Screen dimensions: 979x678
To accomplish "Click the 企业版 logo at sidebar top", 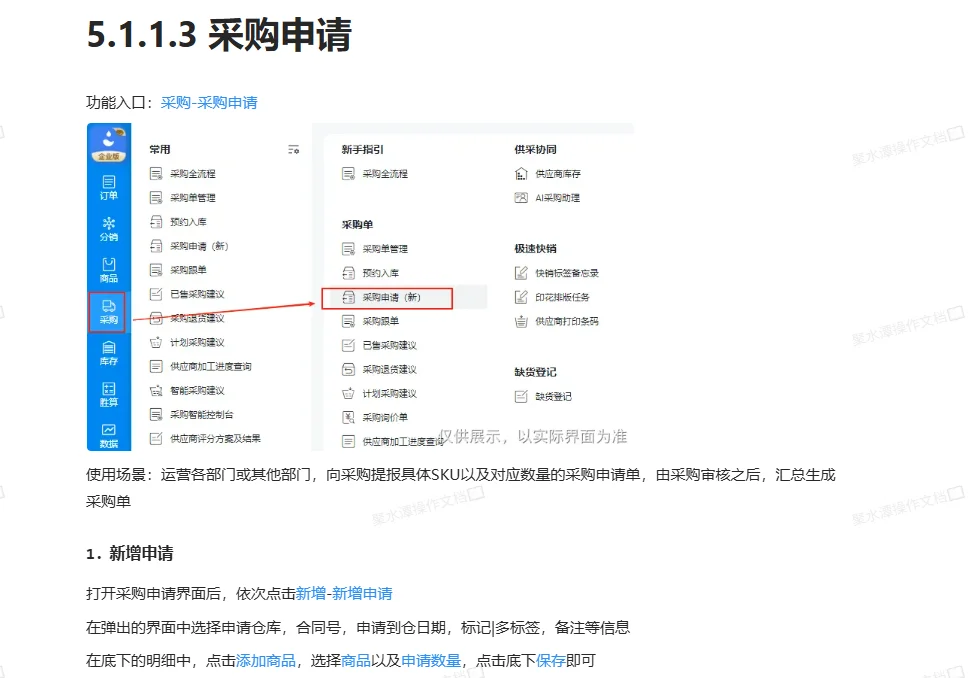I will tap(108, 140).
